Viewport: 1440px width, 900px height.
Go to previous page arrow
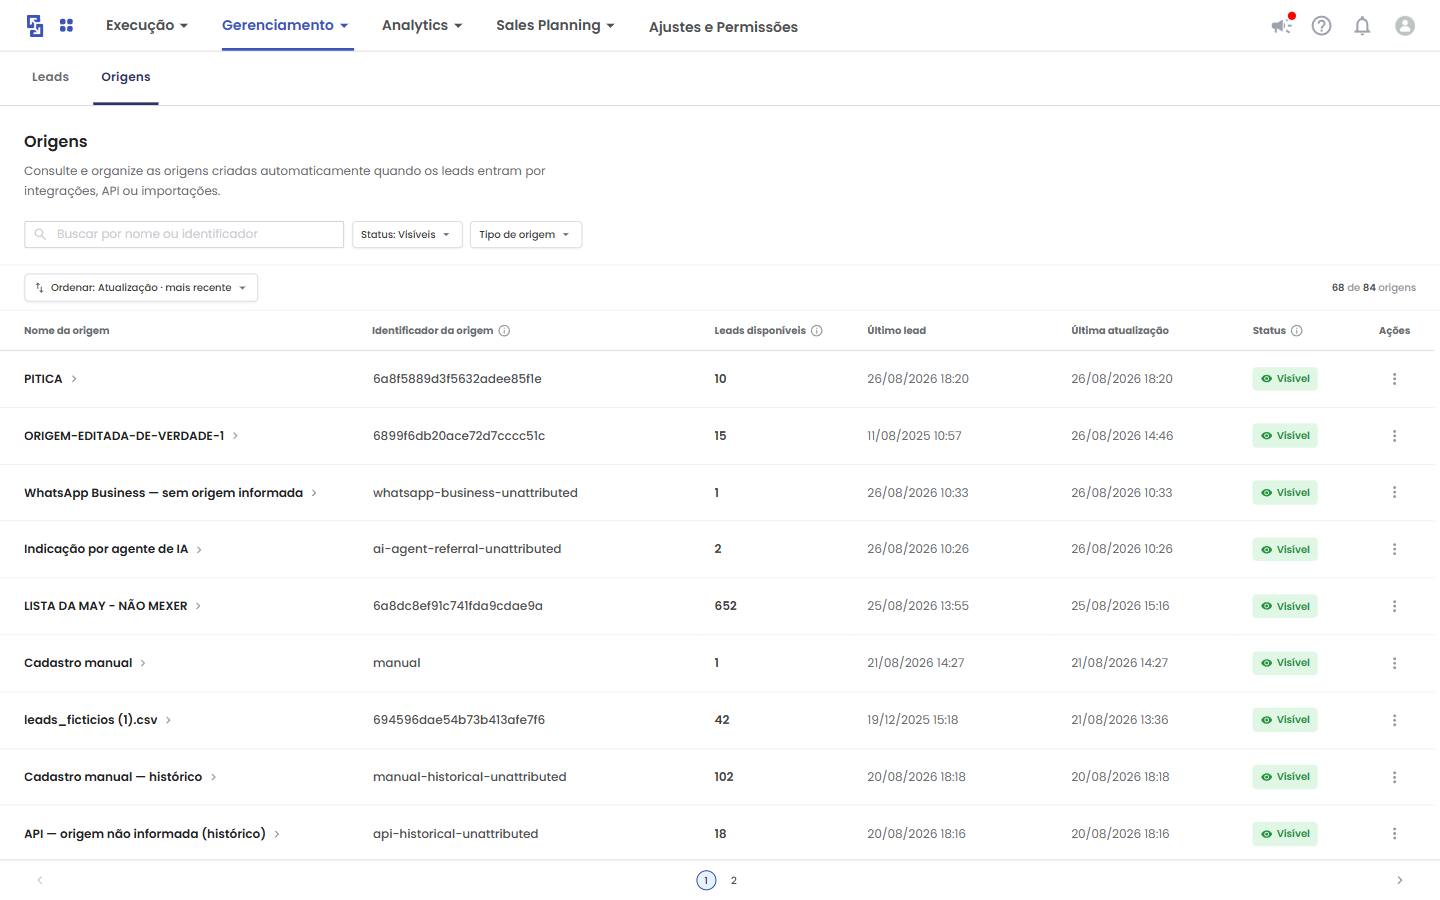click(x=40, y=880)
